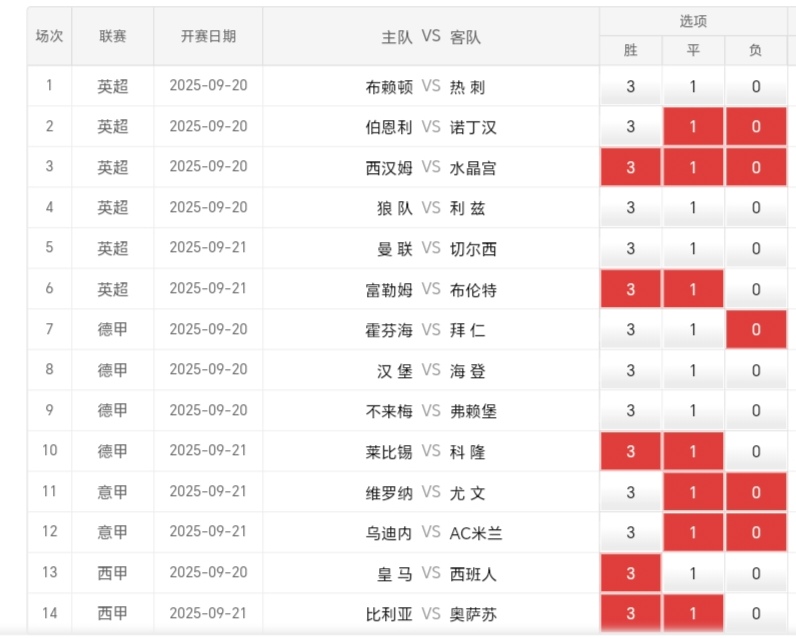
Task: Deselect win (3) for 富勒姆 VS 布伦特
Action: pos(631,289)
